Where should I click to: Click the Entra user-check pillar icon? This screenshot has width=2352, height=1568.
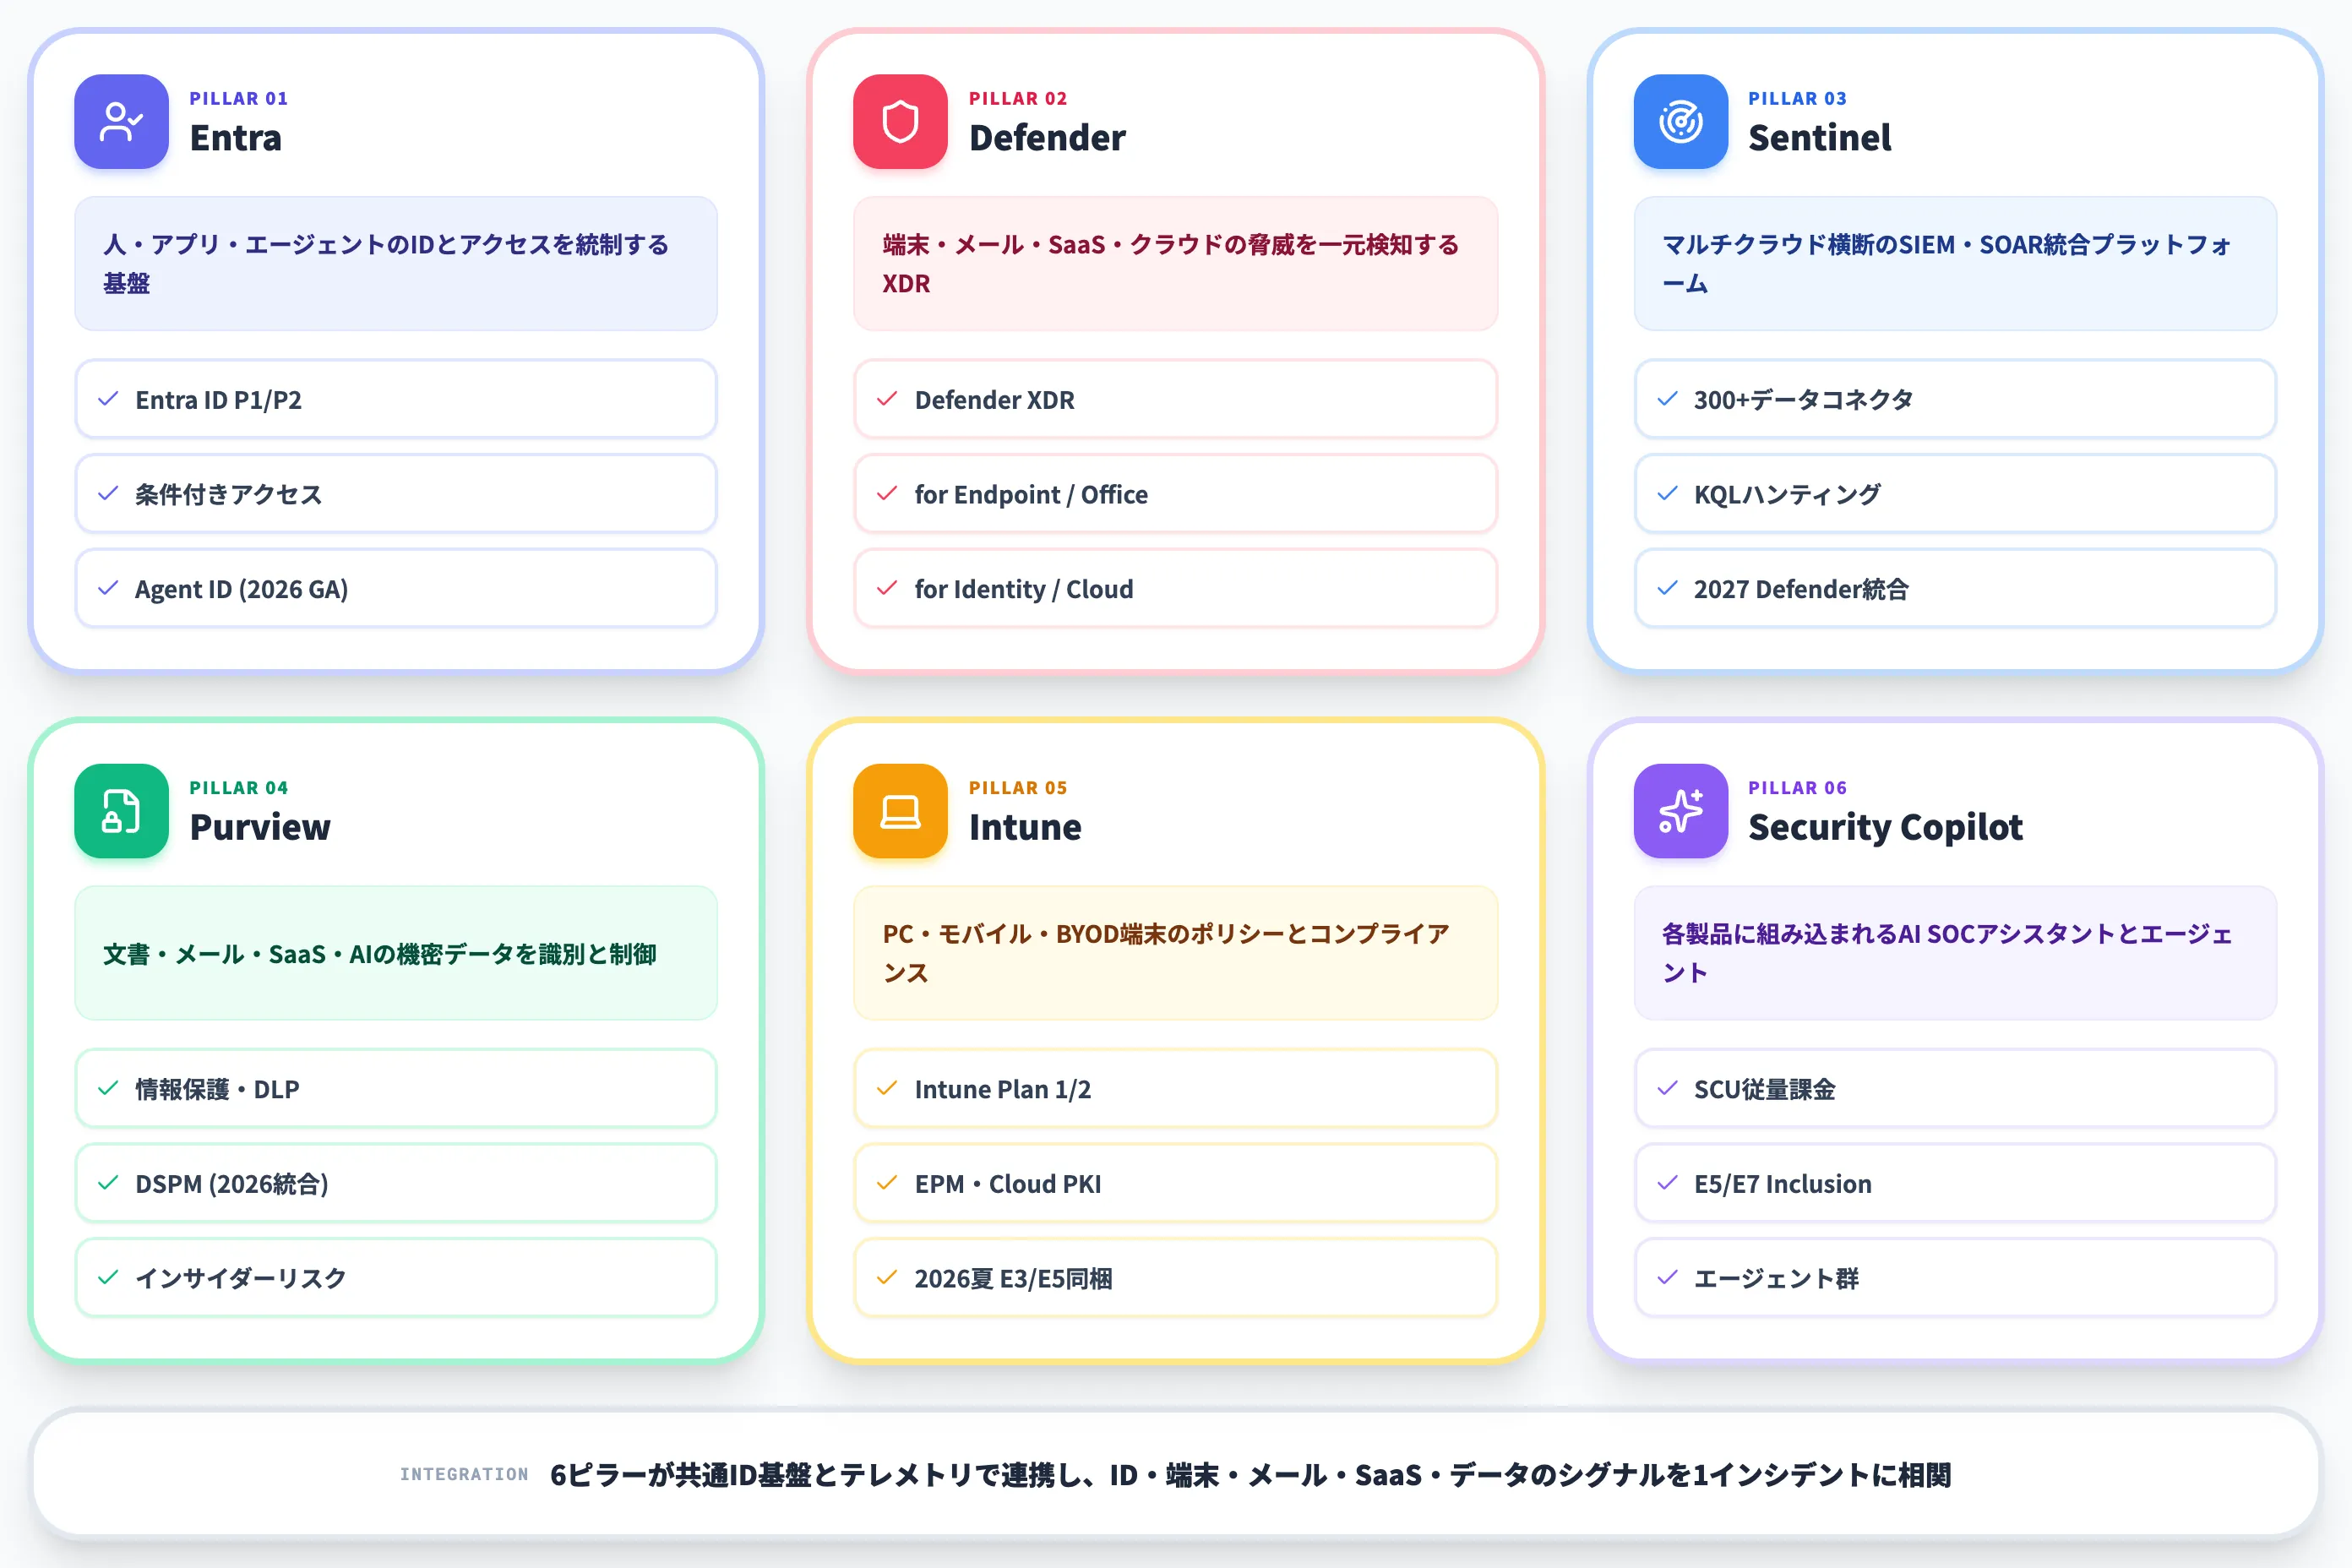pyautogui.click(x=121, y=121)
